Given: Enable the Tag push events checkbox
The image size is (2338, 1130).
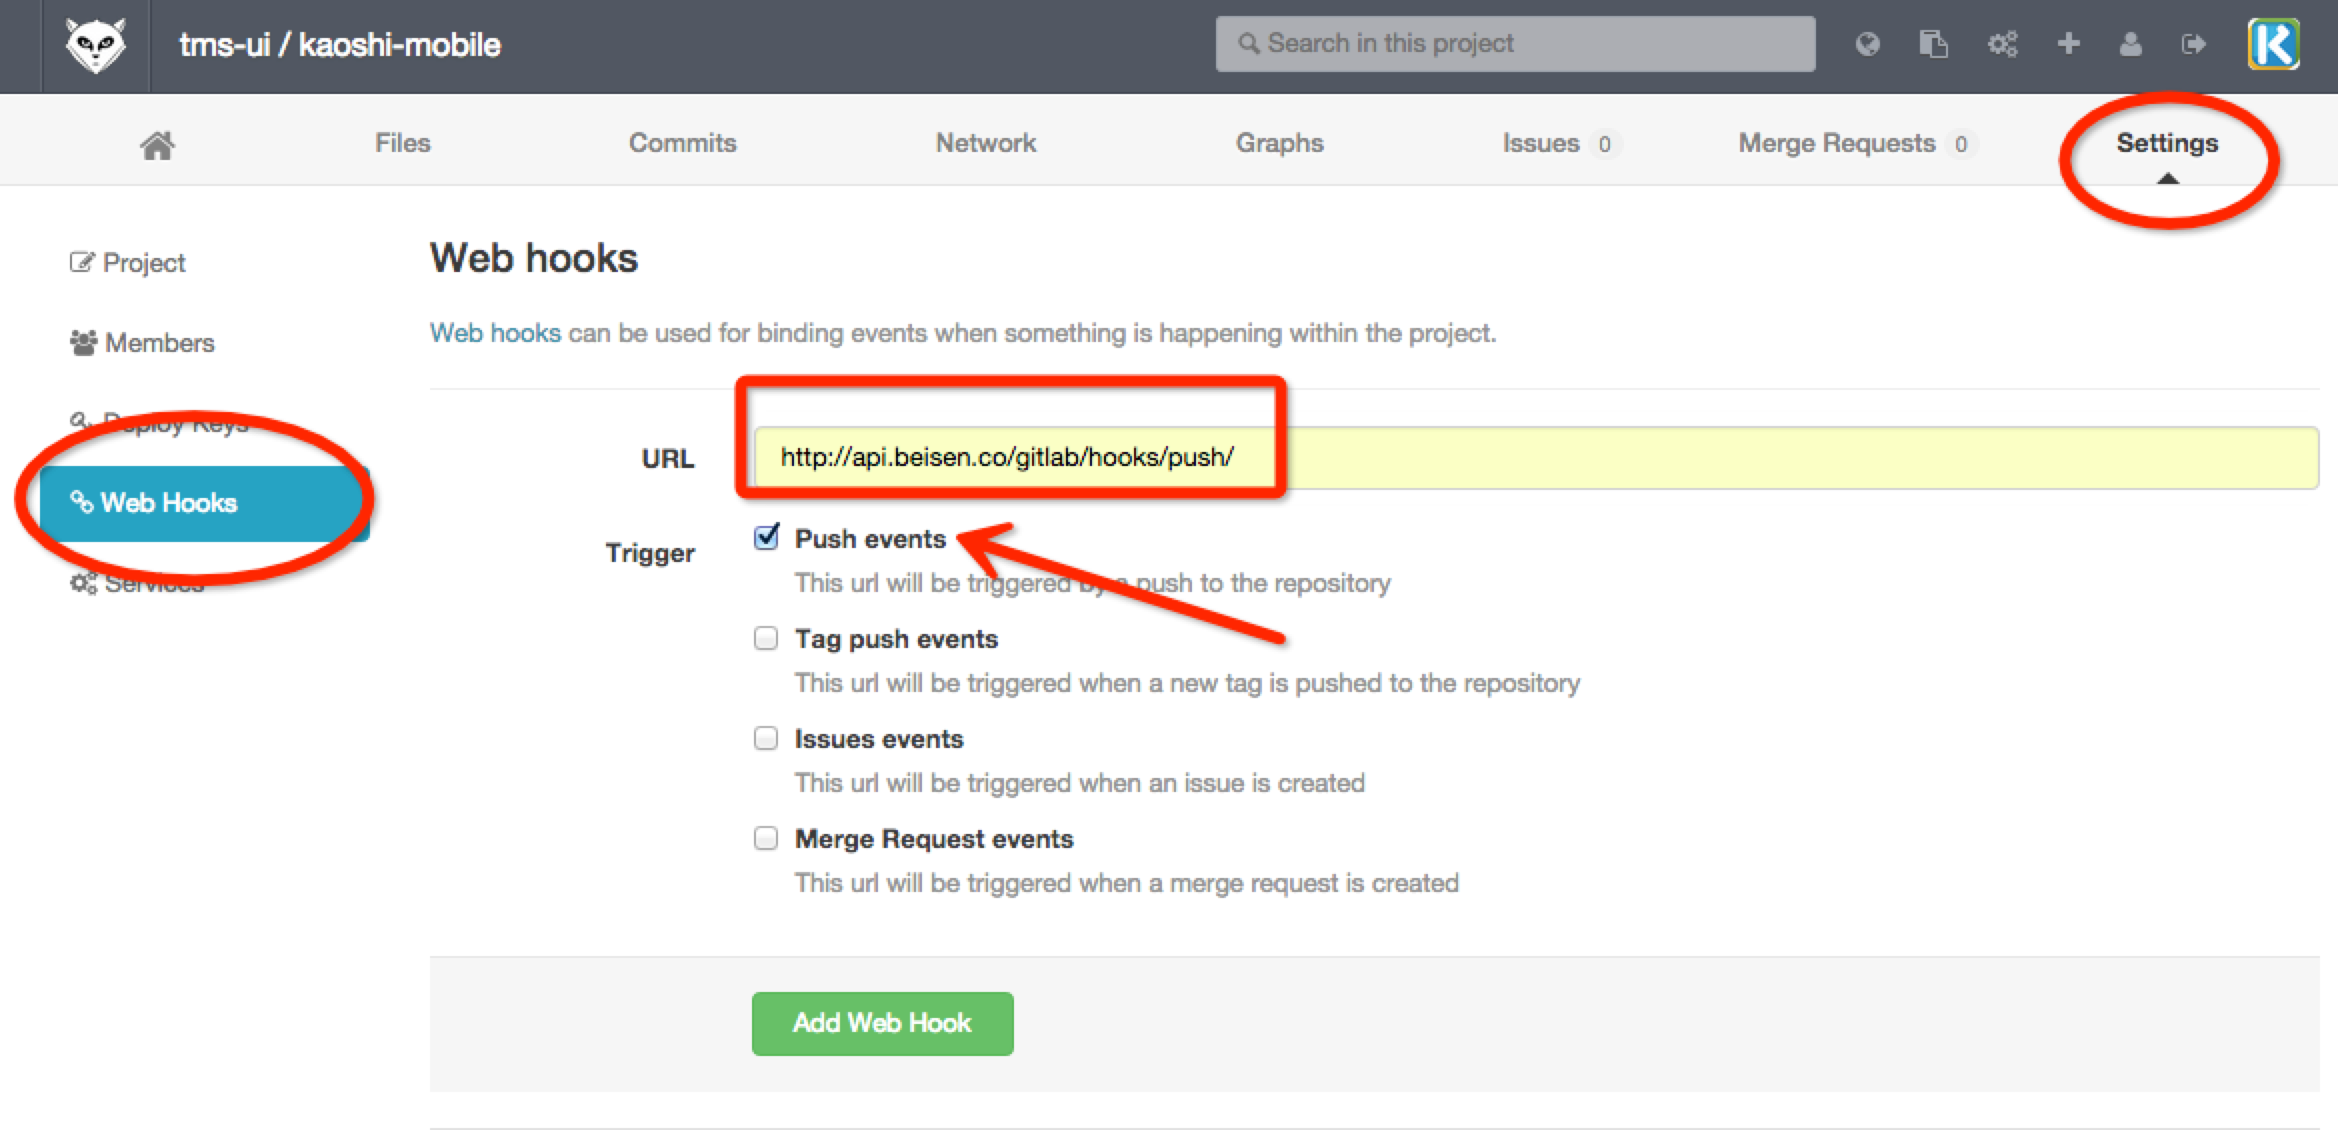Looking at the screenshot, I should (x=766, y=638).
